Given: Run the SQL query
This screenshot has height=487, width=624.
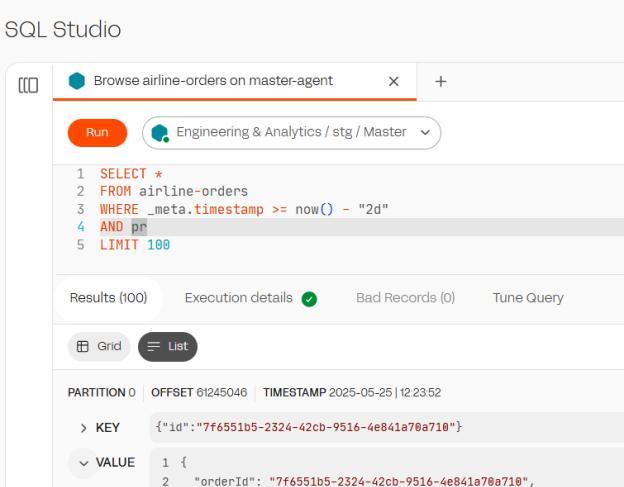Looking at the screenshot, I should 98,132.
